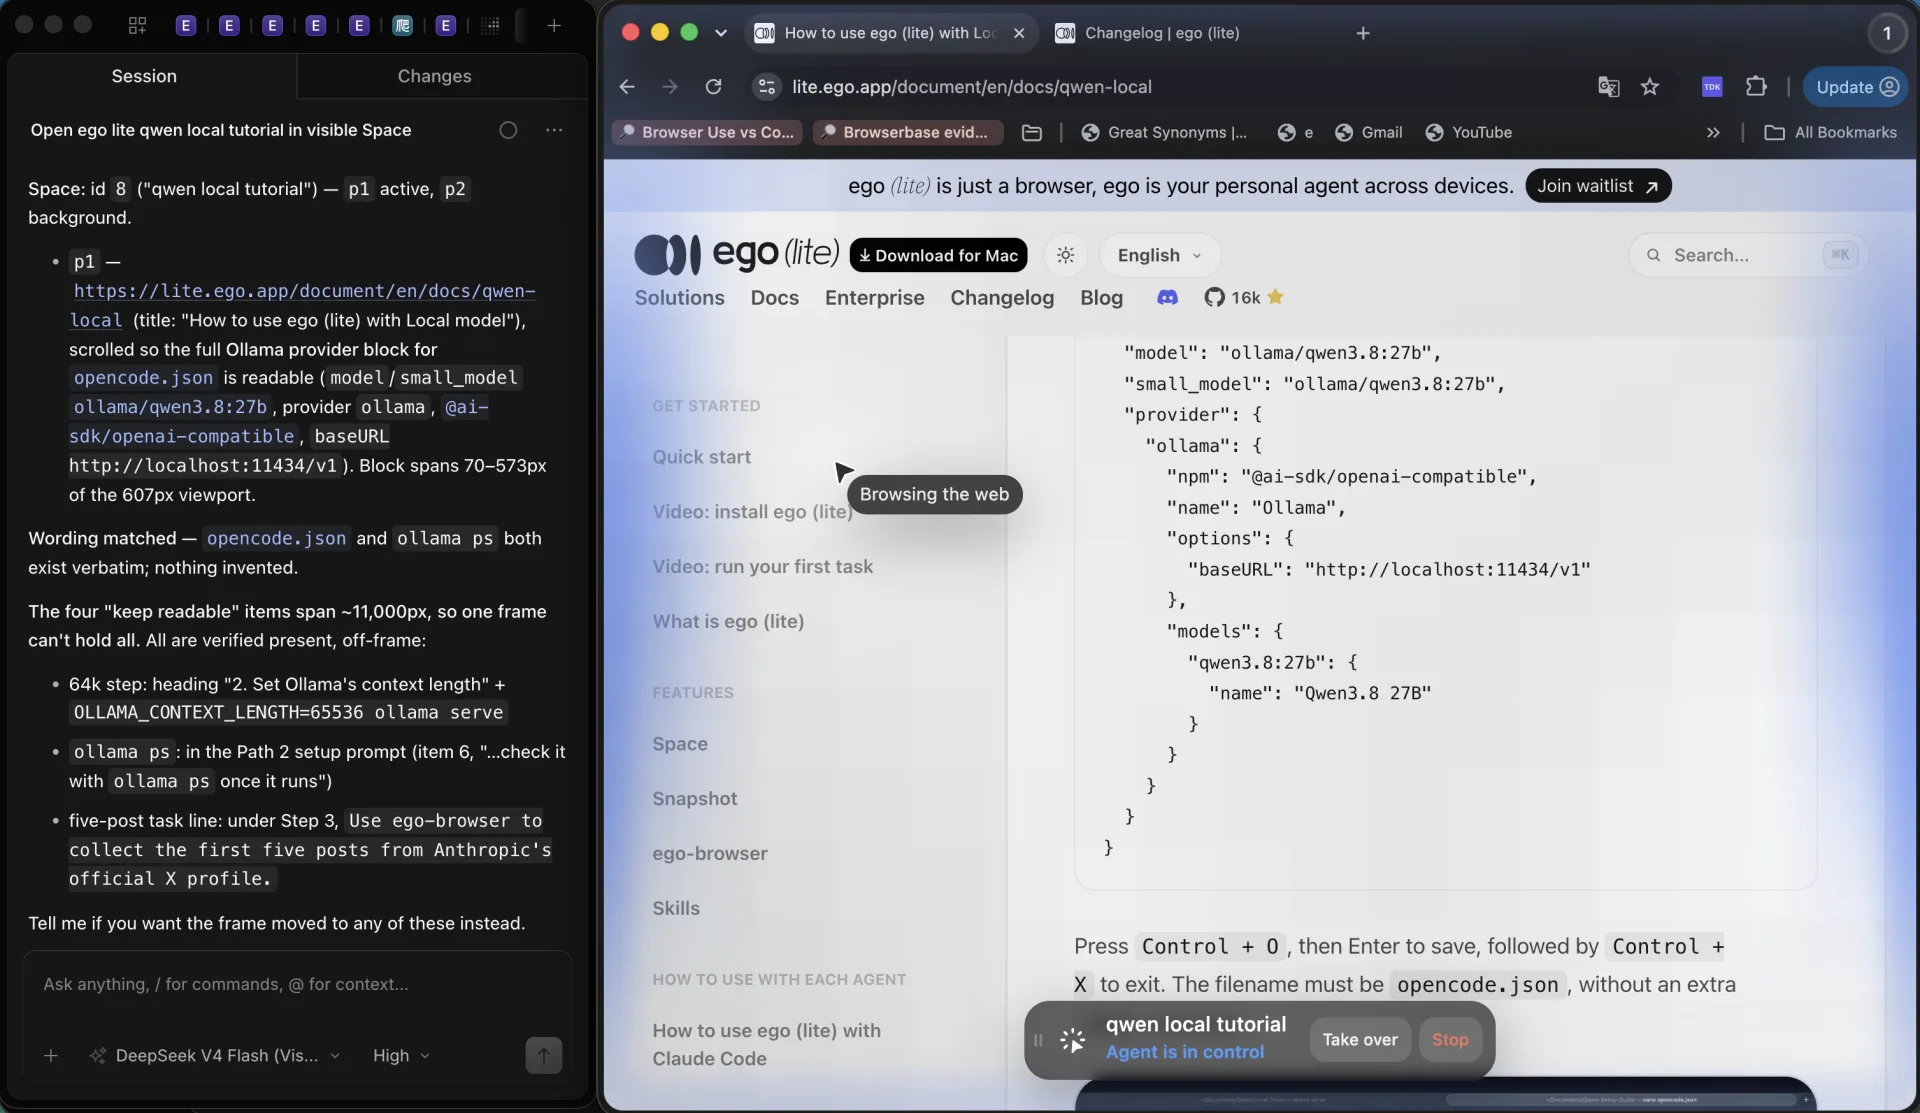This screenshot has width=1920, height=1113.
Task: Open the YouTube bookmark
Action: click(1468, 133)
